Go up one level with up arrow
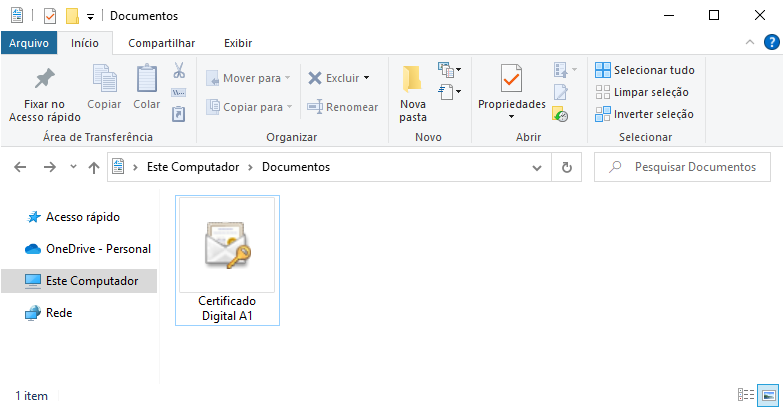The height and width of the screenshot is (408, 784). tap(94, 168)
